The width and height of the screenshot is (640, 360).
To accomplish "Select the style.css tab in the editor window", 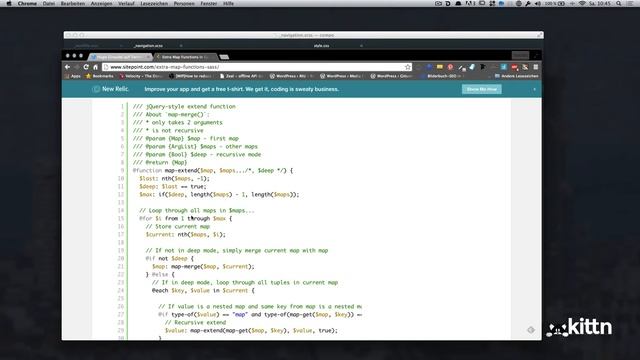I will pos(322,46).
